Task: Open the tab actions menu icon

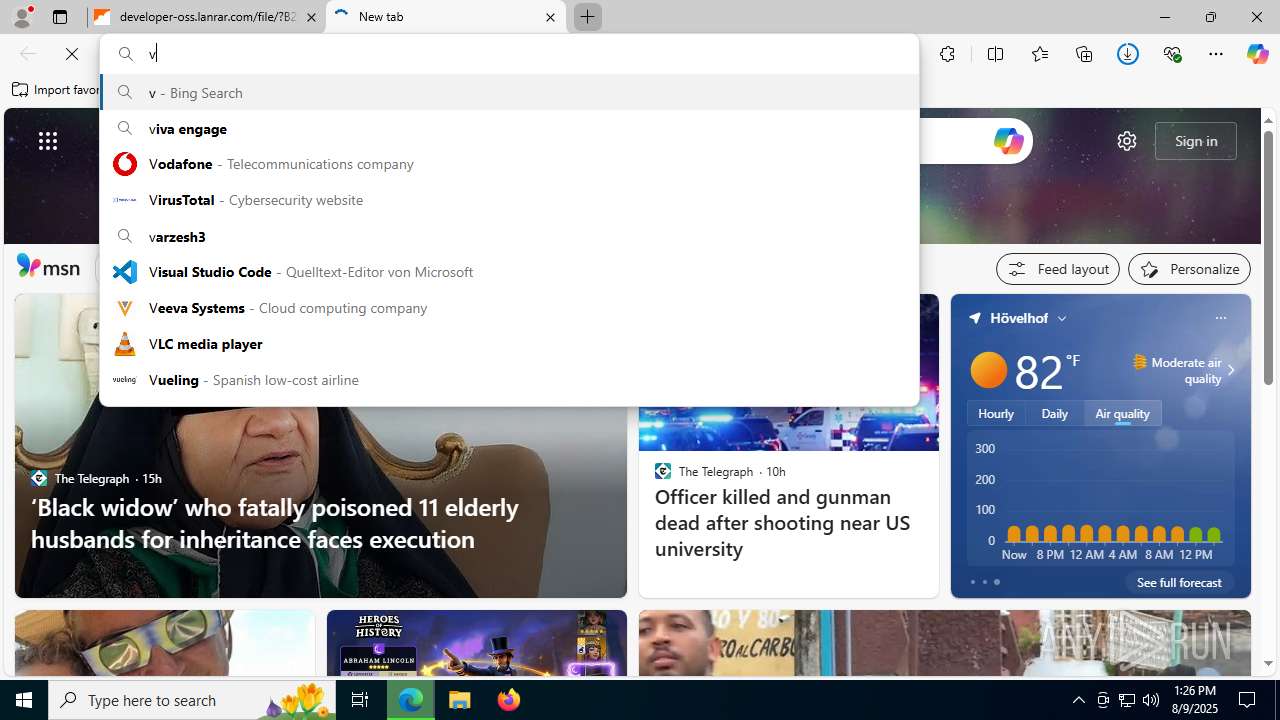Action: coord(60,17)
